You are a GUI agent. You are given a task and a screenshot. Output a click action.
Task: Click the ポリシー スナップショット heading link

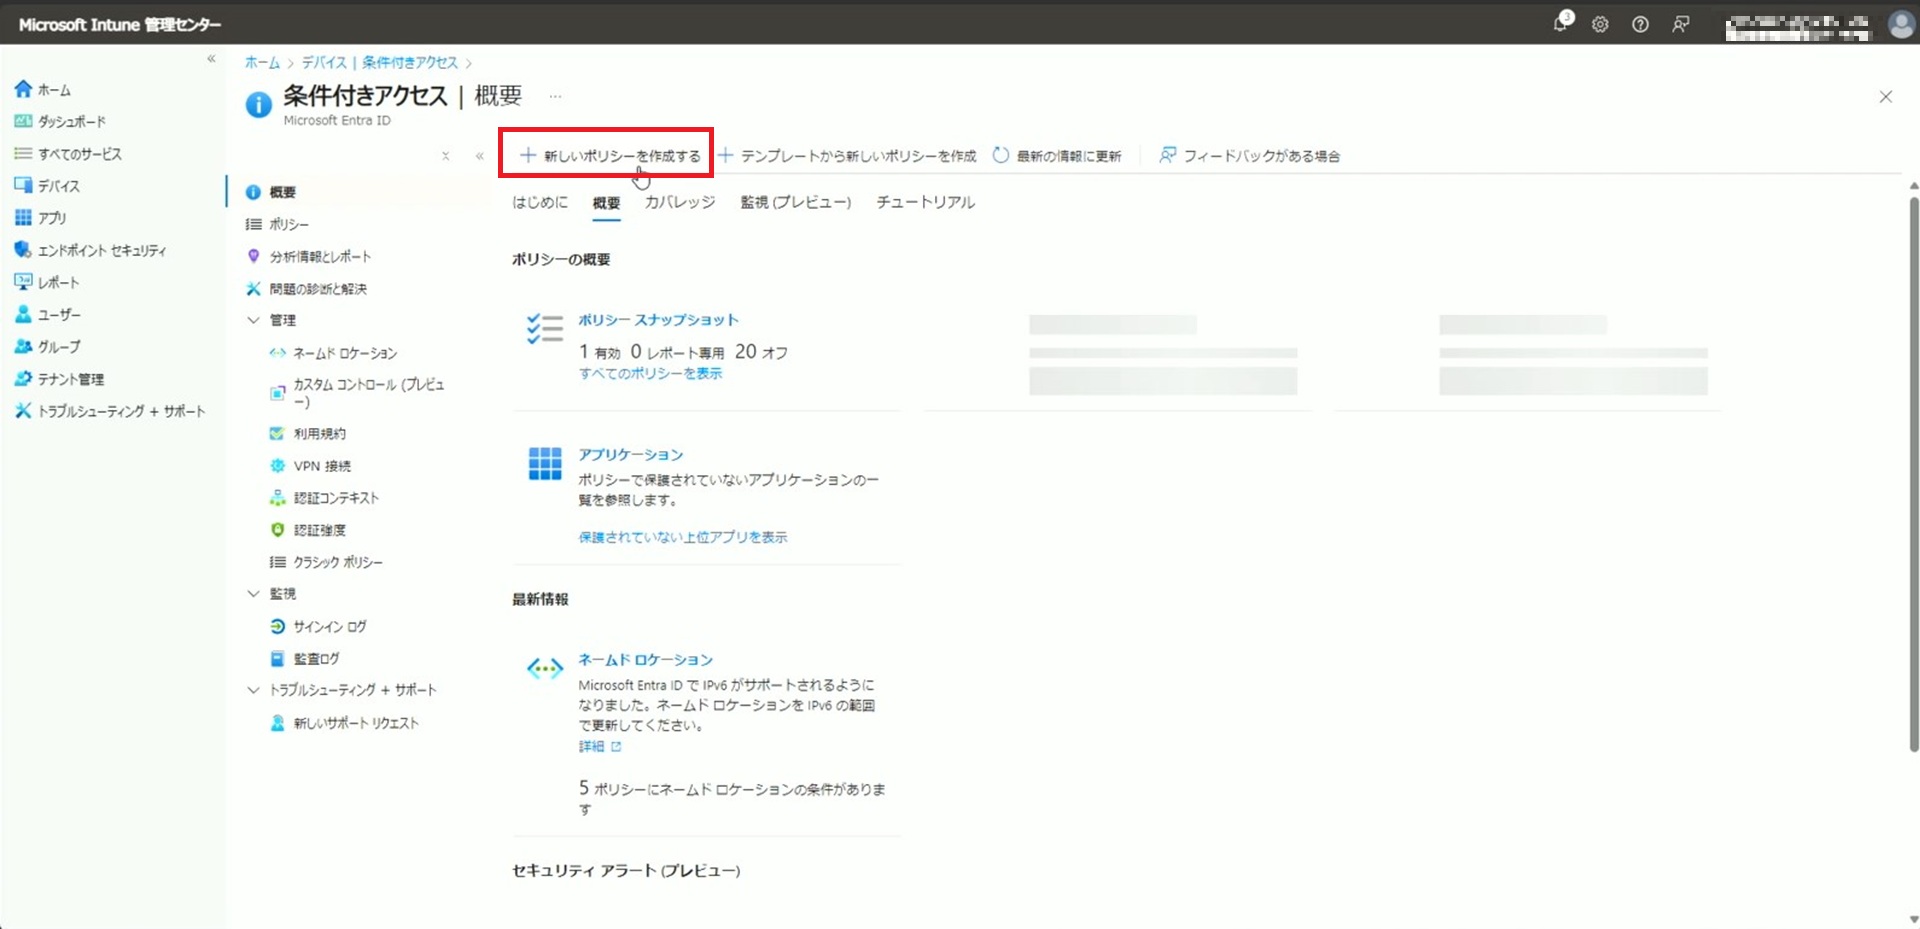(658, 320)
